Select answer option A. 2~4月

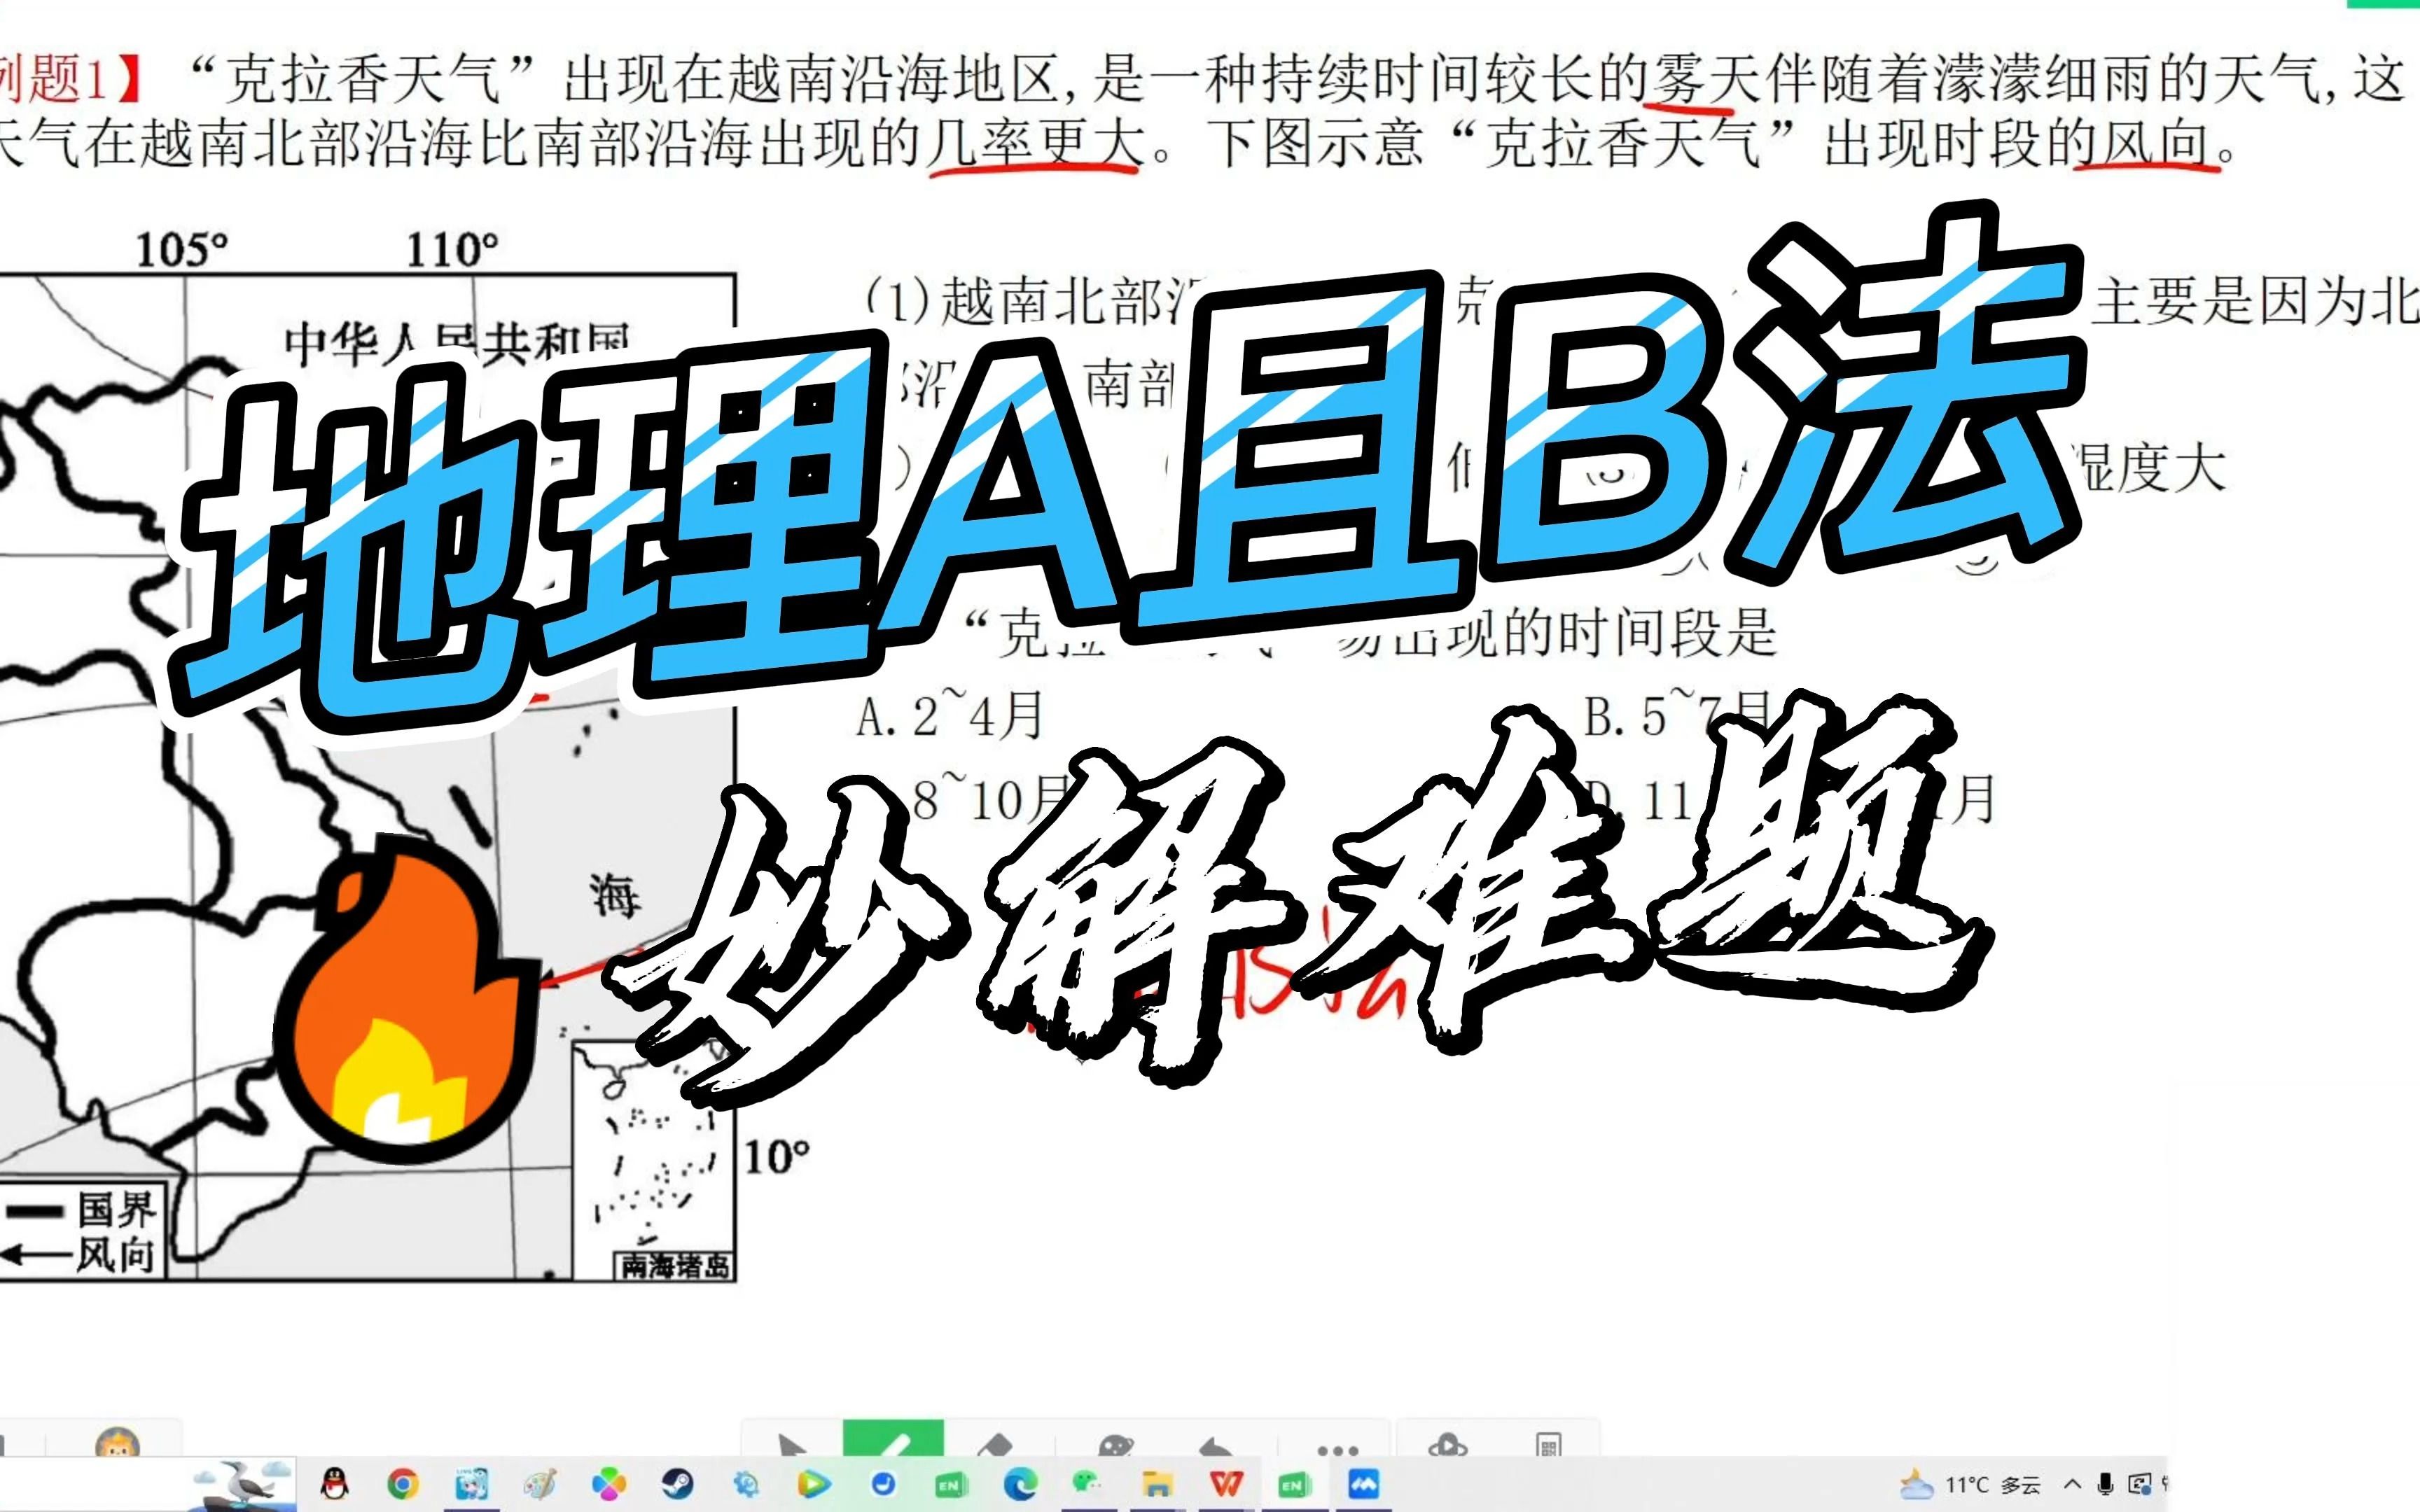(x=949, y=716)
